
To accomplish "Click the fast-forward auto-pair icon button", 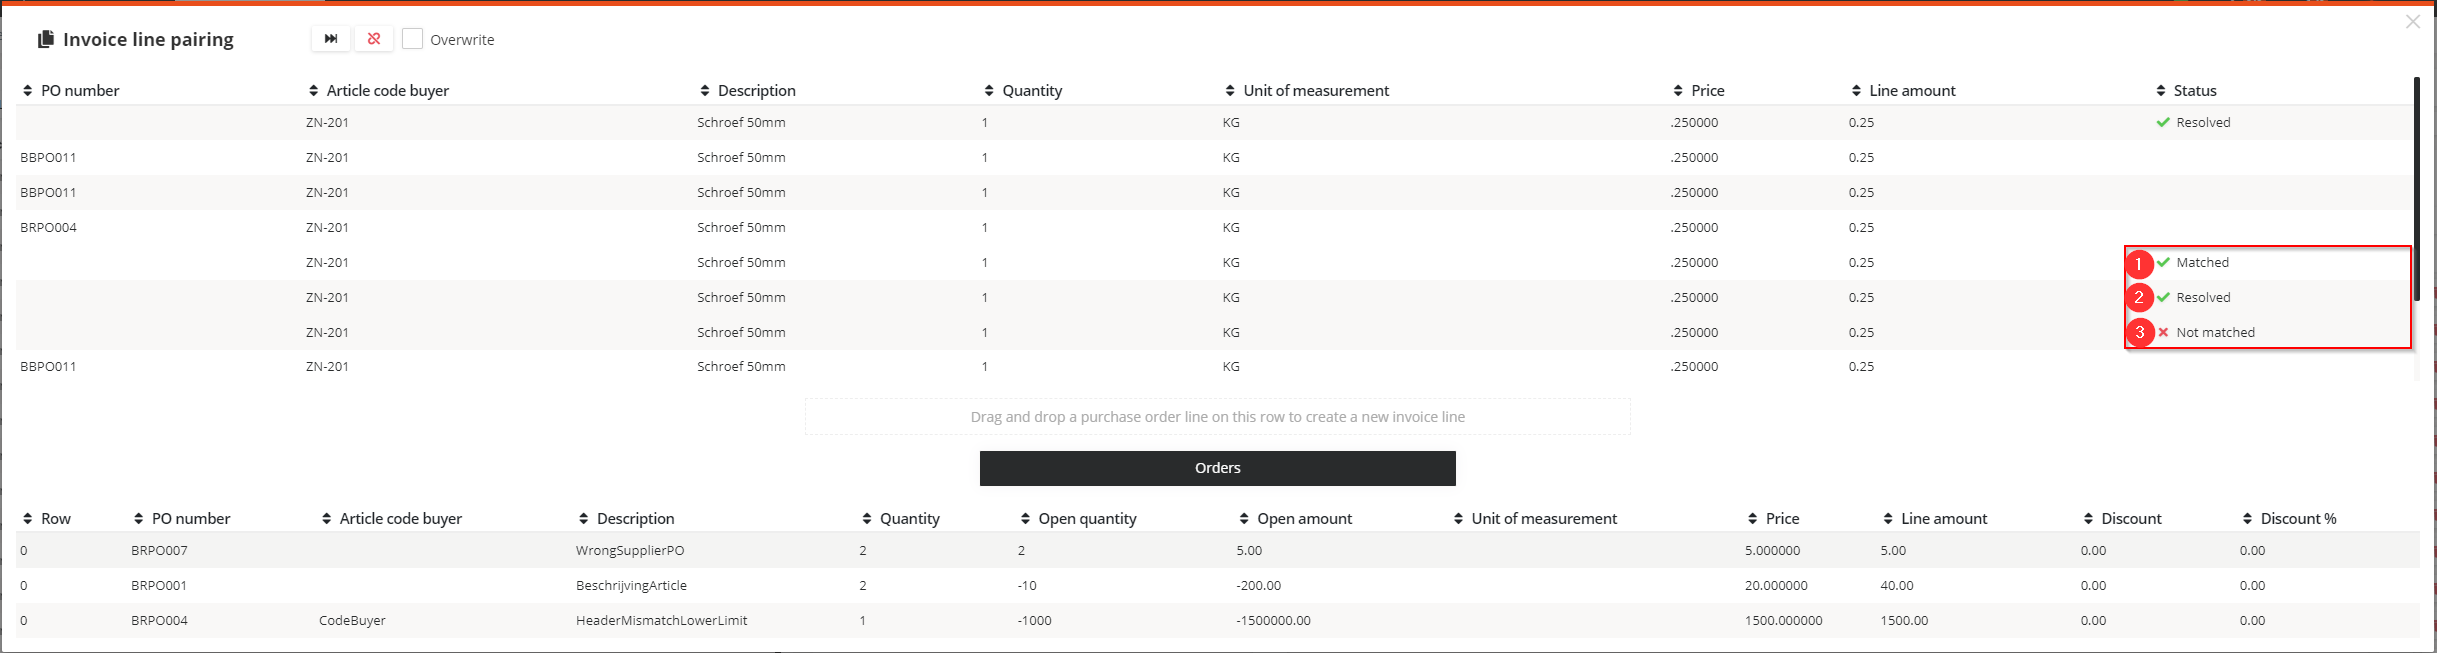I will tap(331, 39).
